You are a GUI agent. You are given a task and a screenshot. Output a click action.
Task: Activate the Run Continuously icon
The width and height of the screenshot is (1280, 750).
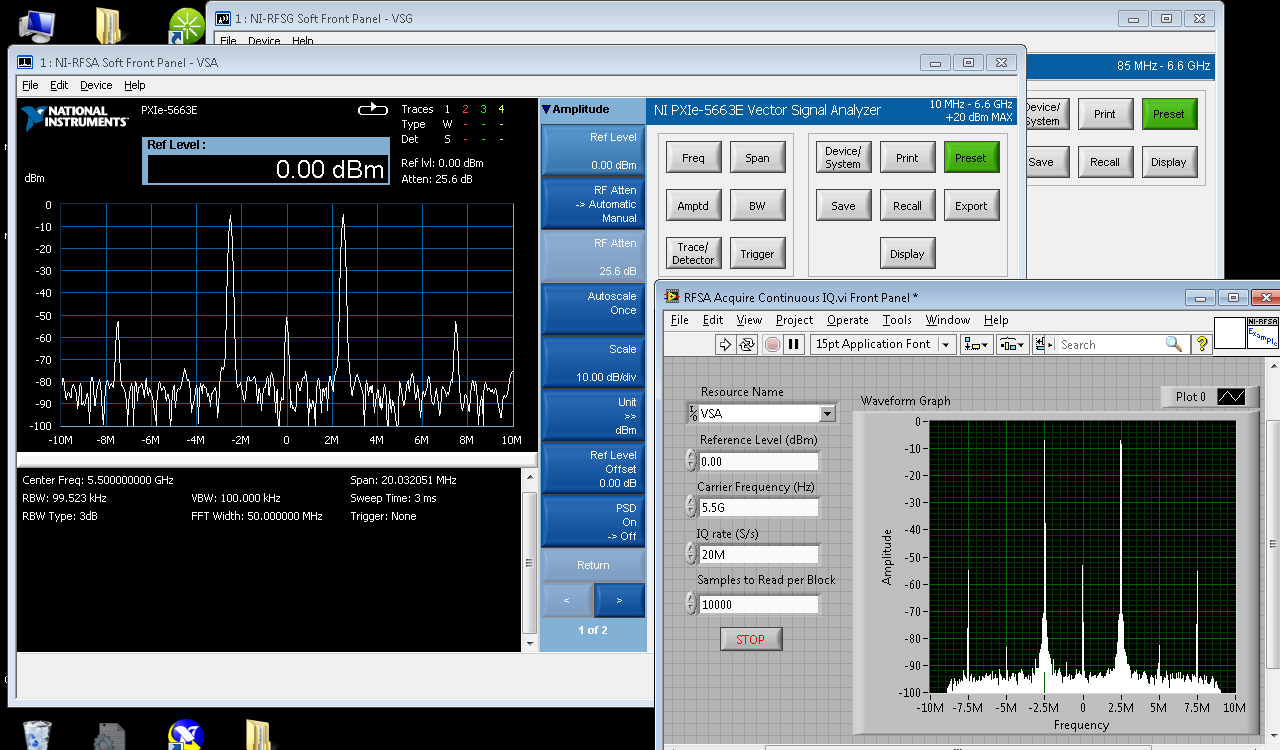[x=747, y=344]
